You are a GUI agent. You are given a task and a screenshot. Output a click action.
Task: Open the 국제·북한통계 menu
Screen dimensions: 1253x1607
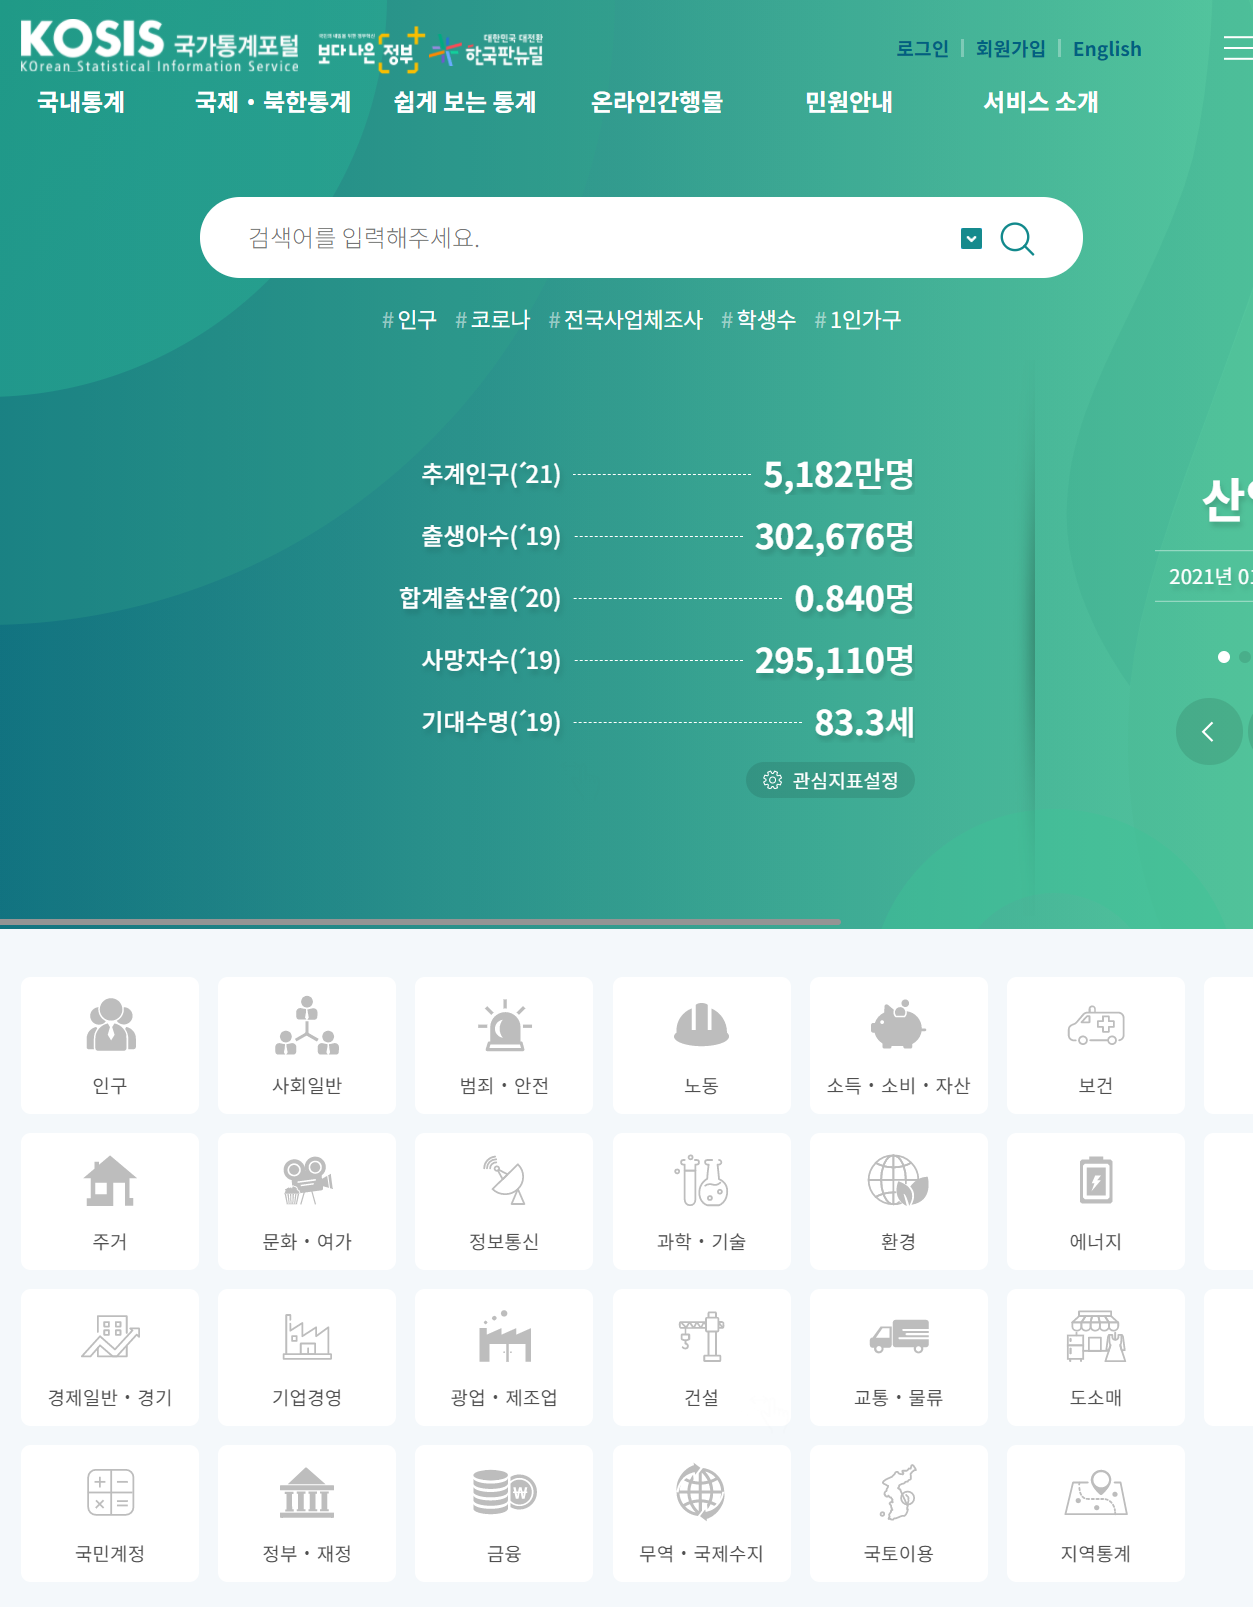pyautogui.click(x=273, y=102)
